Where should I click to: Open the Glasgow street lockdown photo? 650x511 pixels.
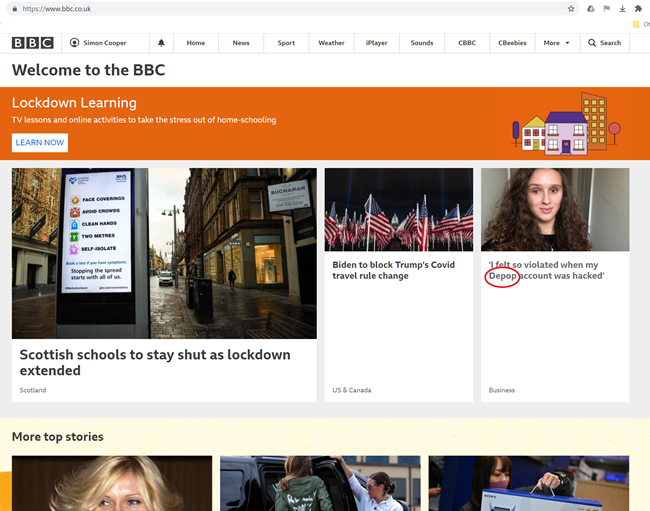tap(164, 253)
